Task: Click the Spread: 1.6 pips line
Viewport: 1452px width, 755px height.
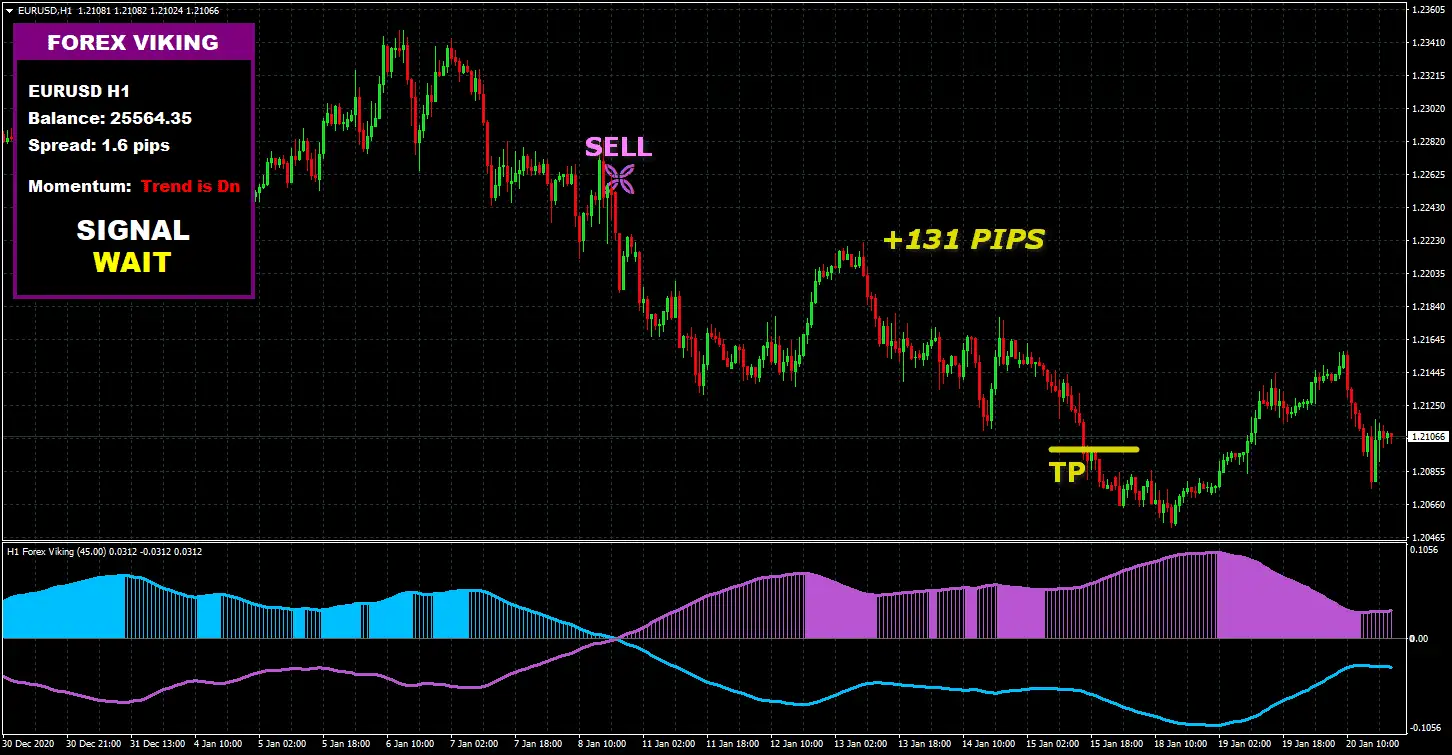Action: coord(99,145)
